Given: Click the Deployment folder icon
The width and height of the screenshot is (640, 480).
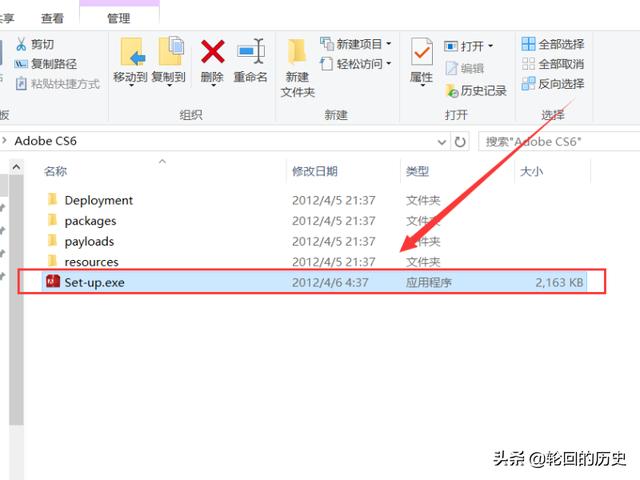Looking at the screenshot, I should pyautogui.click(x=52, y=200).
